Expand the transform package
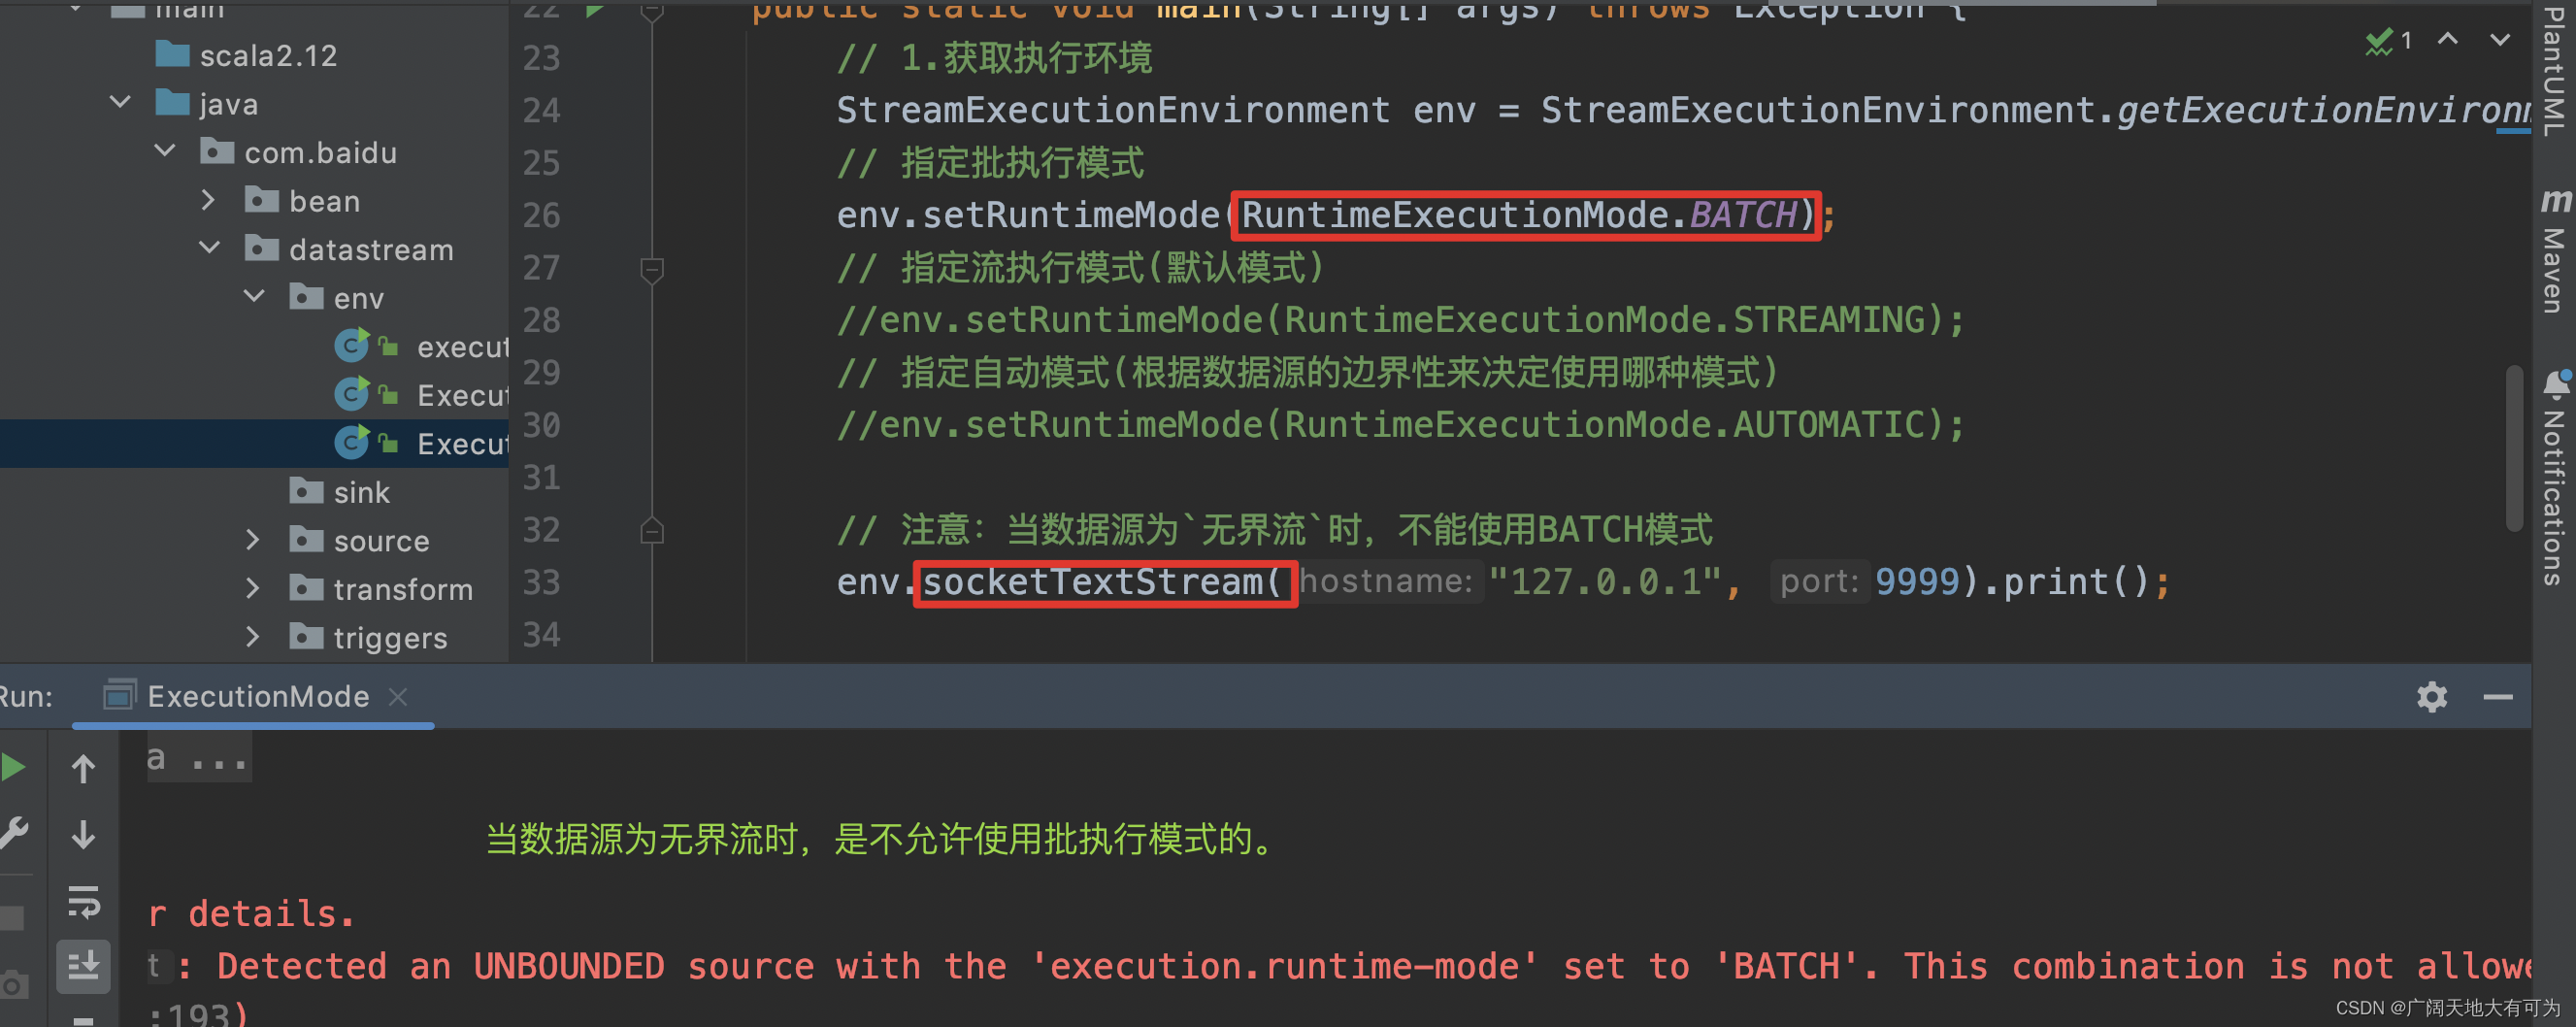The image size is (2576, 1027). click(x=252, y=588)
